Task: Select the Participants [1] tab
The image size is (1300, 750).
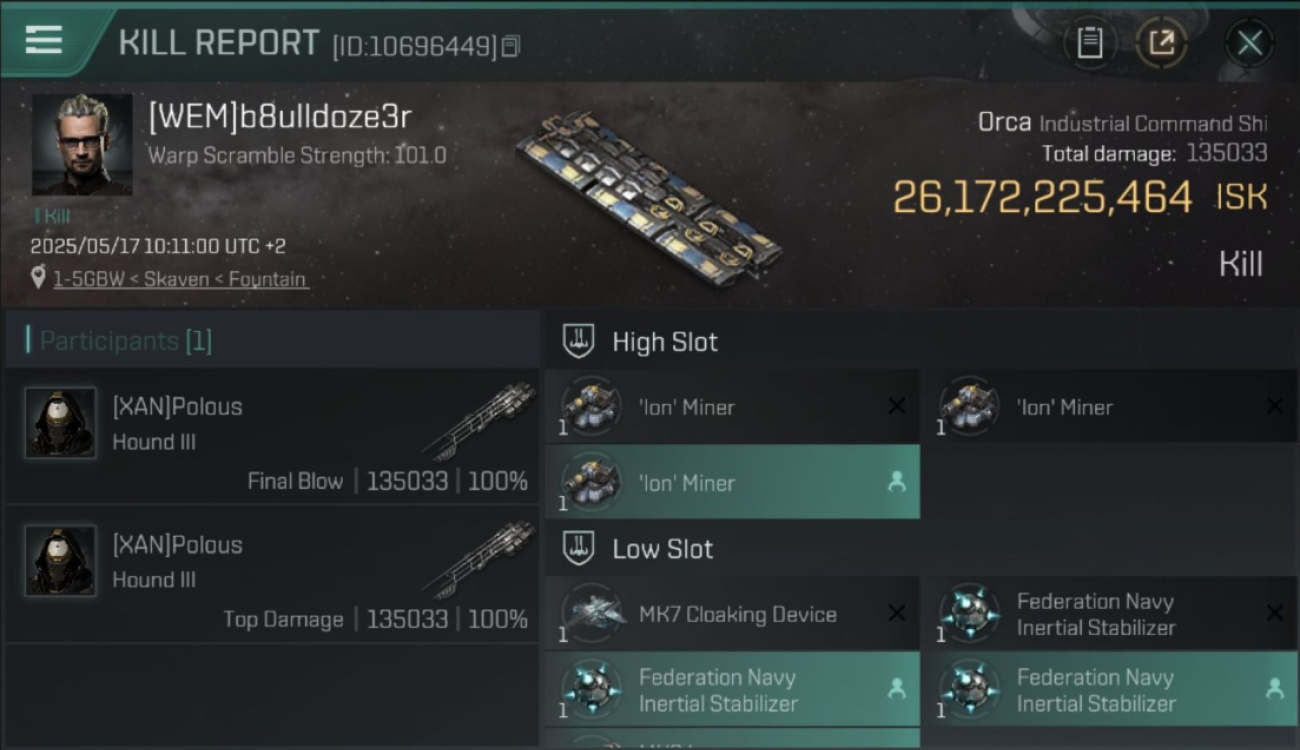Action: click(125, 341)
